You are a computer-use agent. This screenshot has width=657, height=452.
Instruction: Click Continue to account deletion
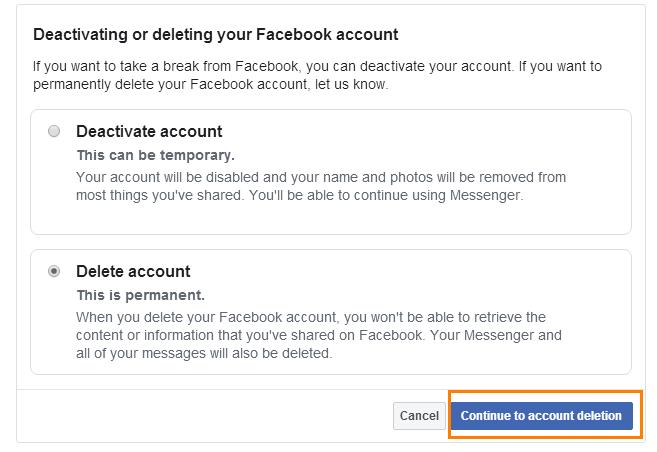click(541, 416)
